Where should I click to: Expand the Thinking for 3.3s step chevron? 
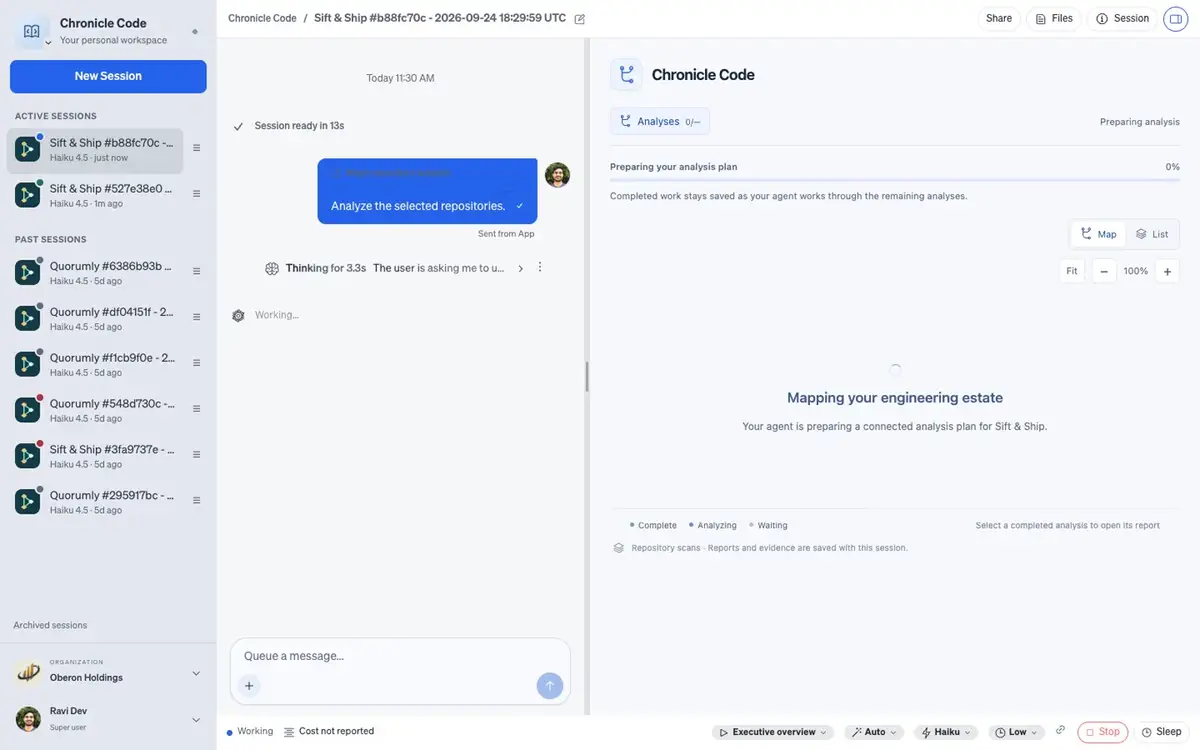coord(521,268)
